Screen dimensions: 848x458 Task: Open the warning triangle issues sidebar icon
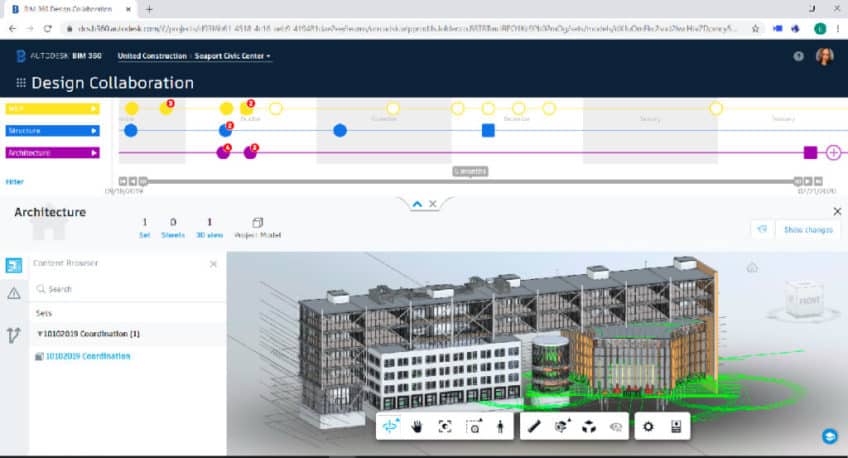tap(14, 294)
